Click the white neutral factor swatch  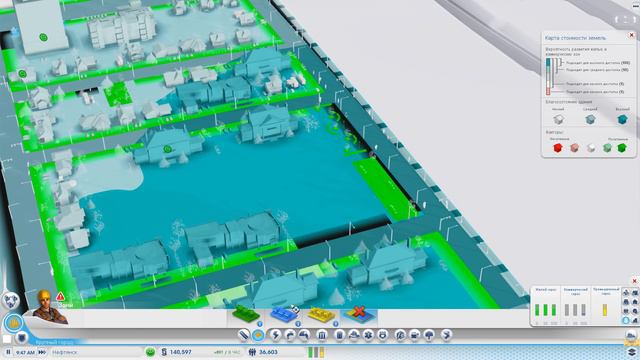pos(591,148)
